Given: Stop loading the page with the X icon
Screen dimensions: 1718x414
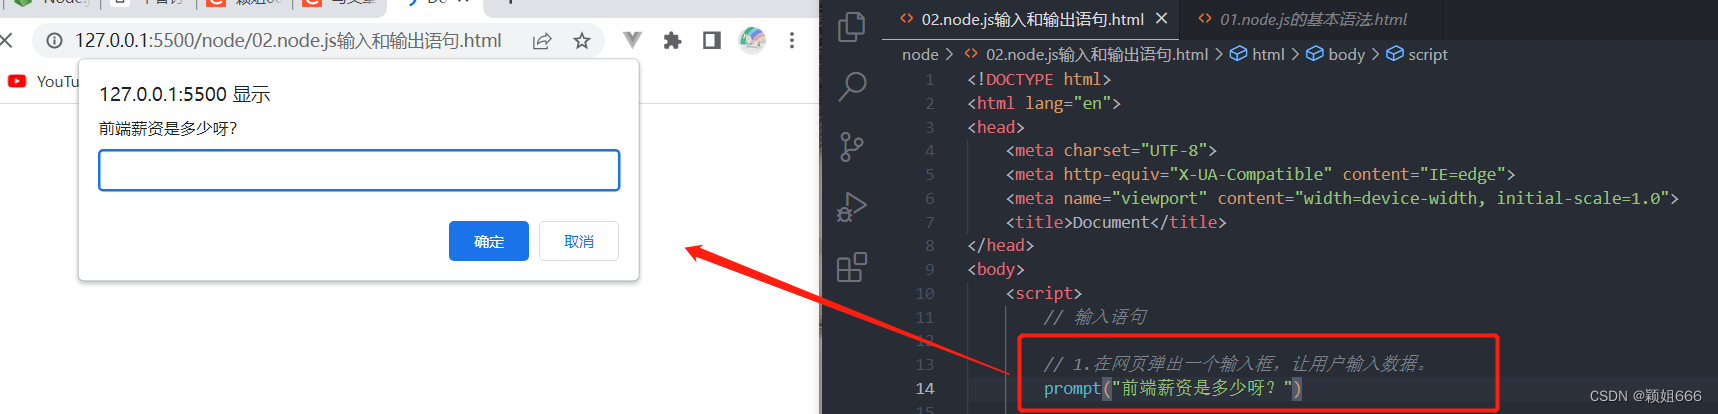Looking at the screenshot, I should point(6,41).
